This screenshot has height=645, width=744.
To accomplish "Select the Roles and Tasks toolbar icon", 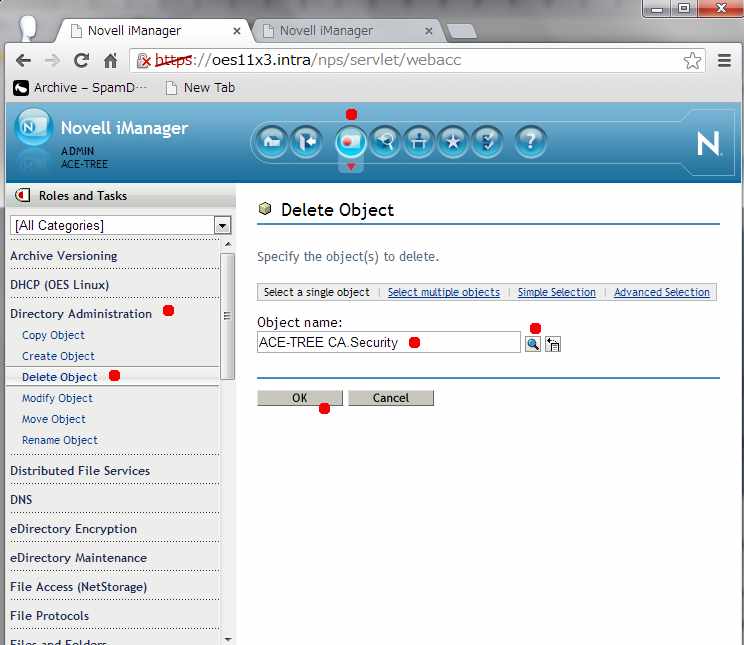I will pyautogui.click(x=351, y=141).
